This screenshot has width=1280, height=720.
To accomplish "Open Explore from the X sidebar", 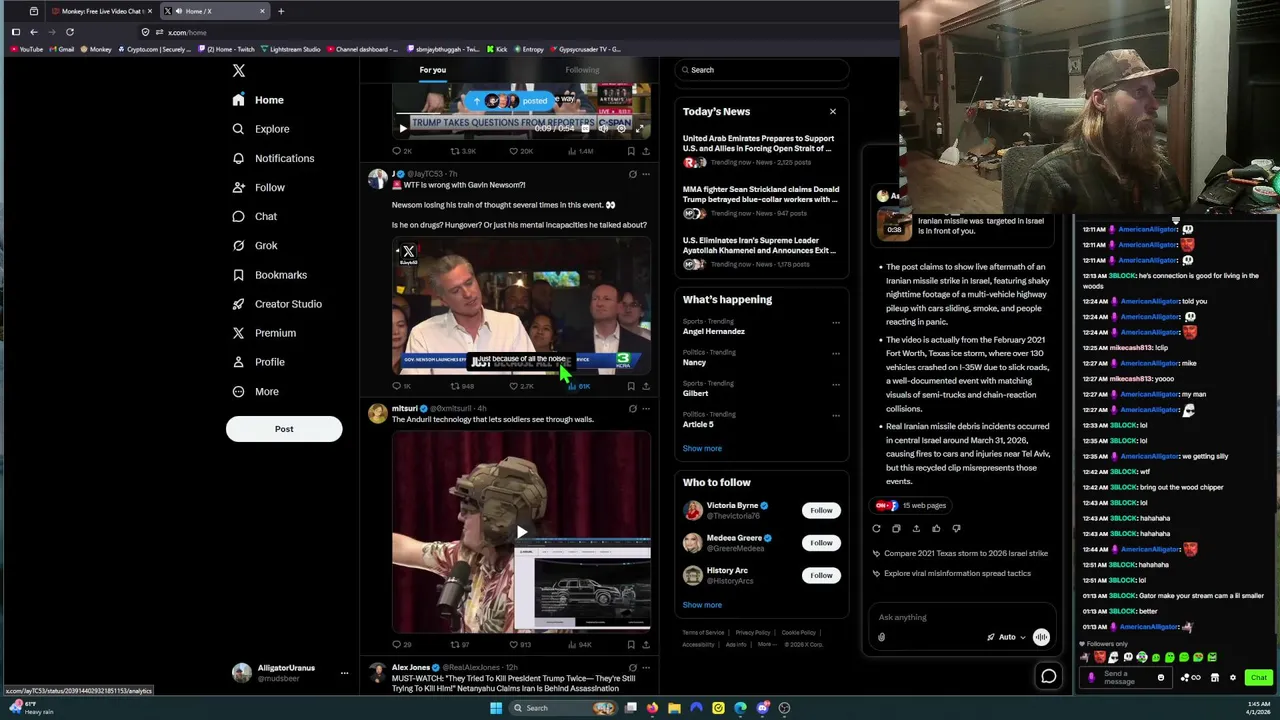I will point(260,129).
